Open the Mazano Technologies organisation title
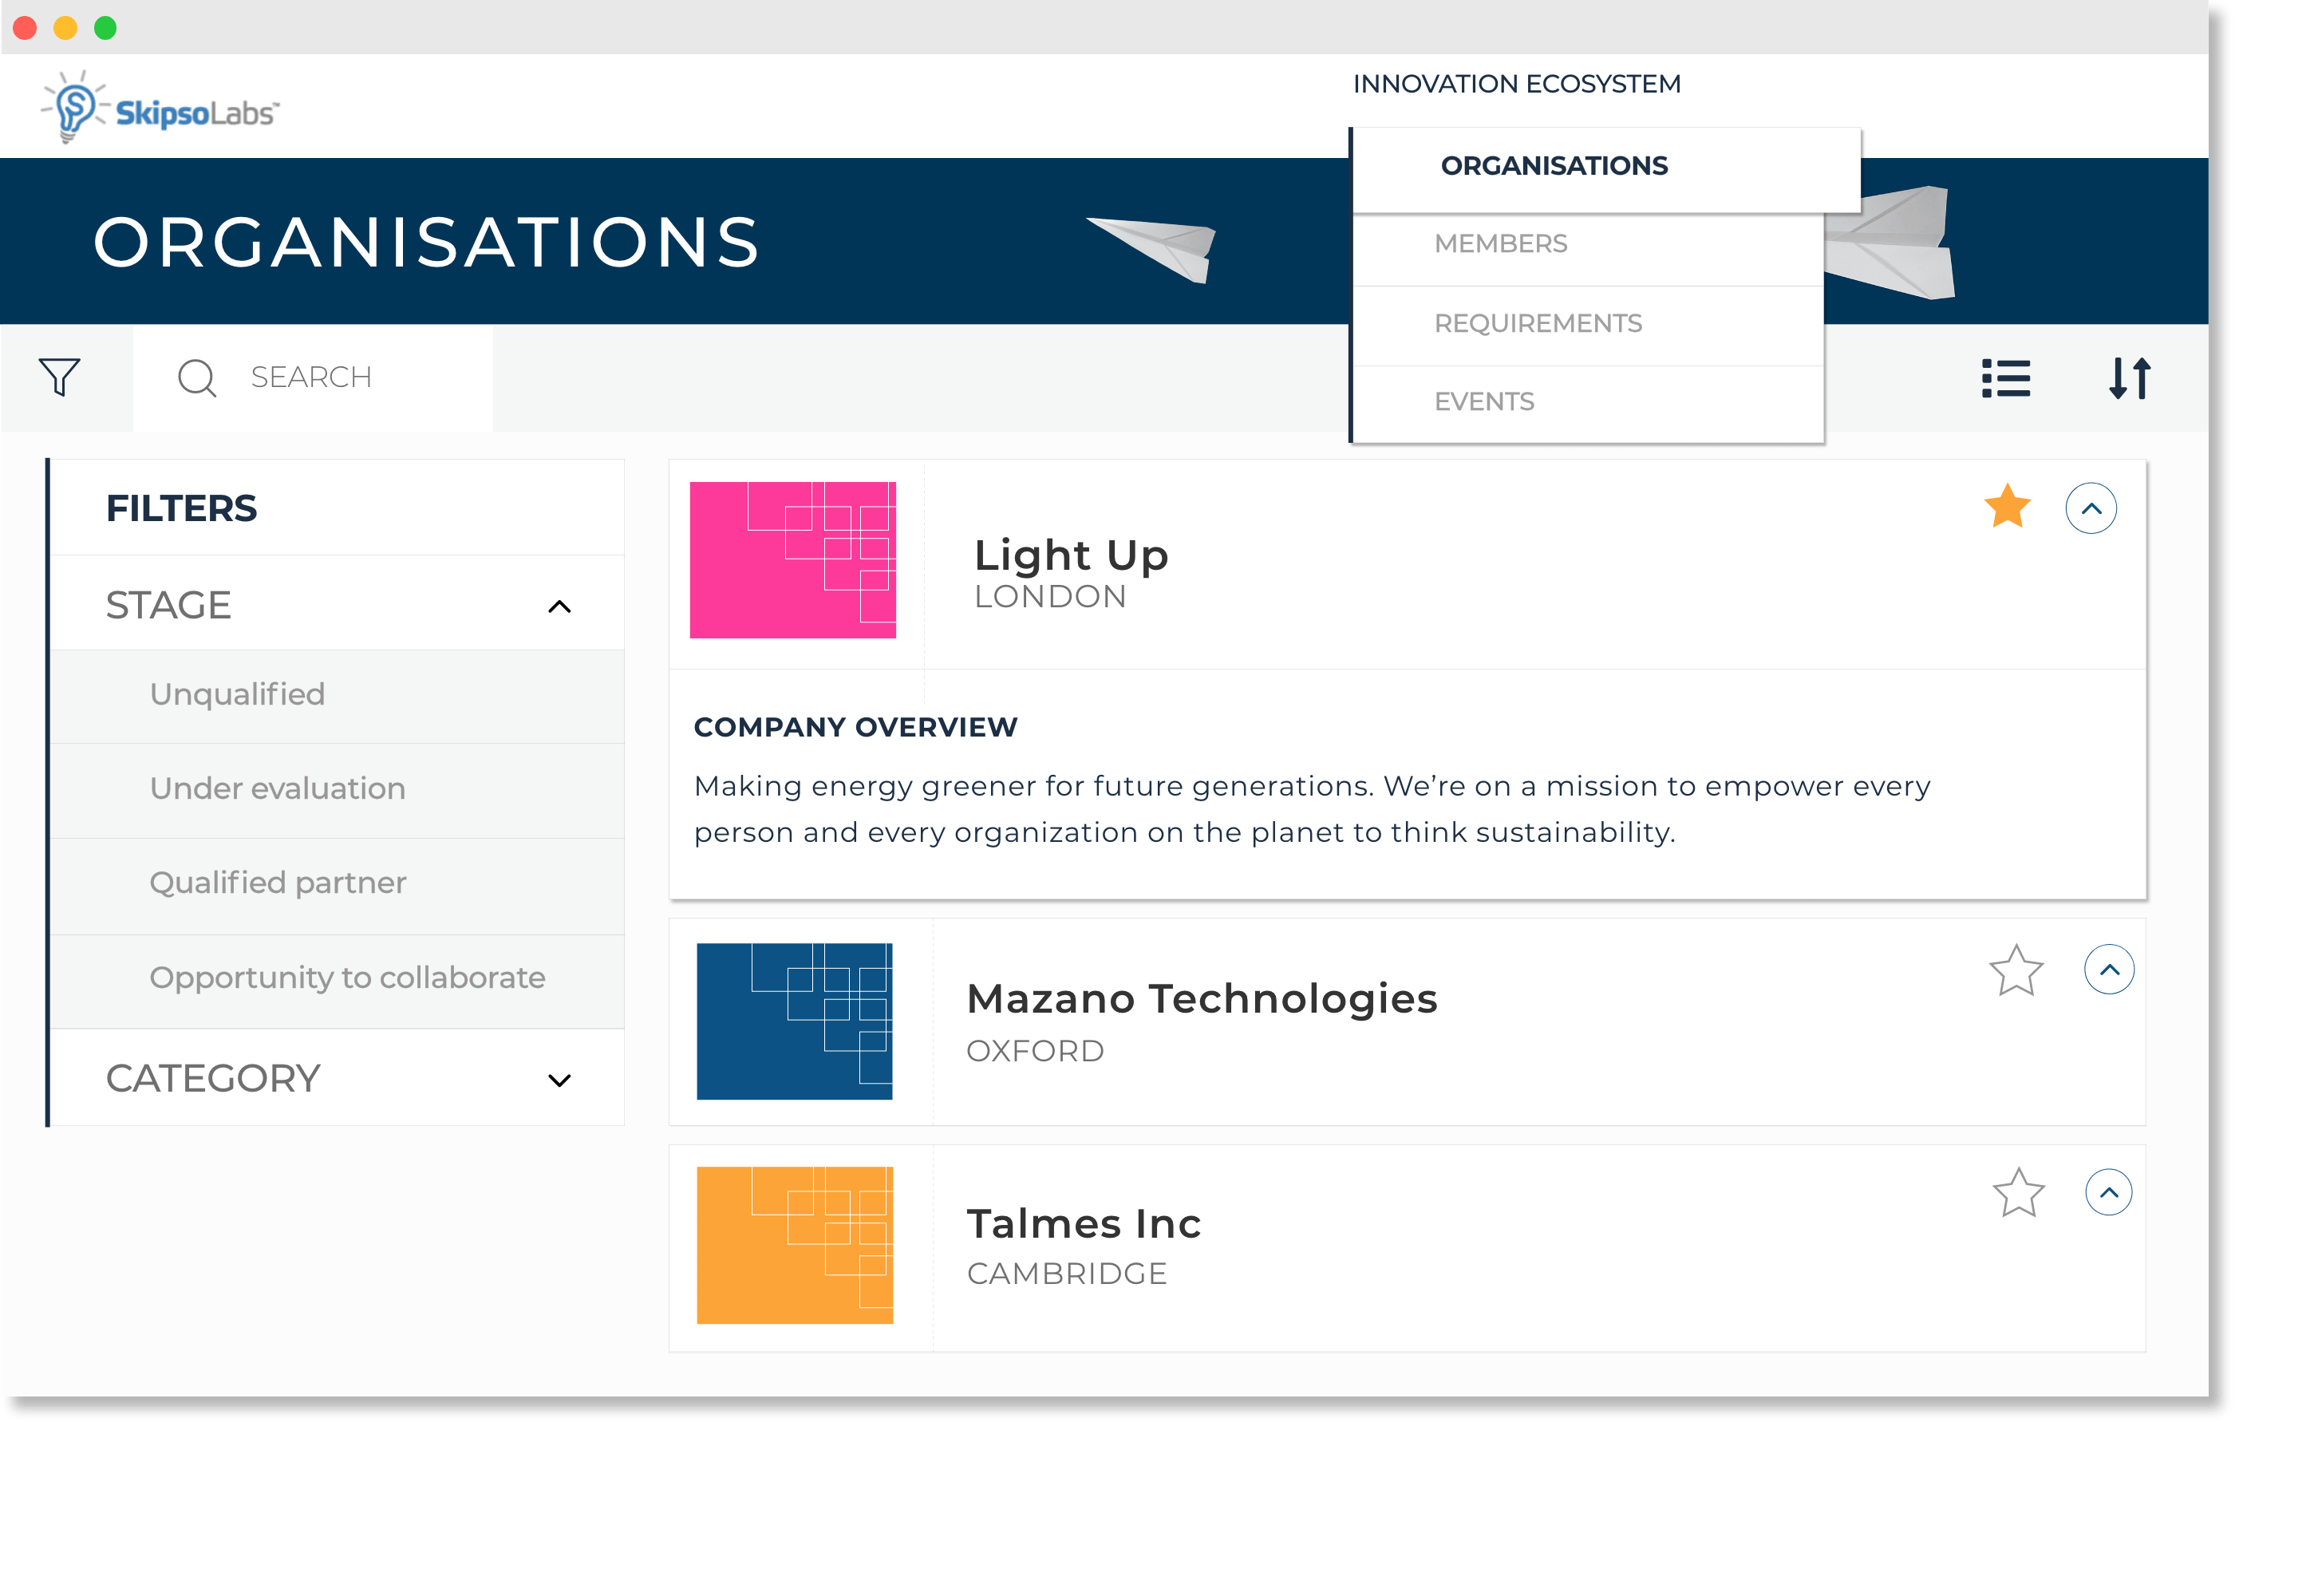 point(1201,999)
